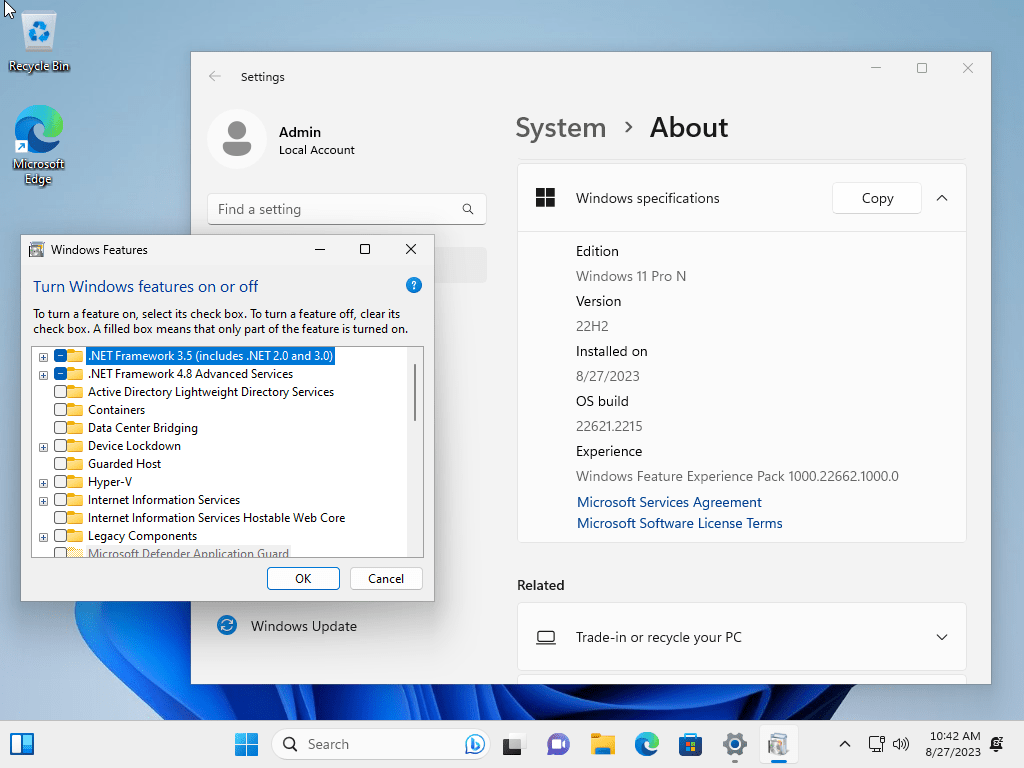Expand Trade-in or recycle your PC
This screenshot has height=768, width=1024.
942,637
